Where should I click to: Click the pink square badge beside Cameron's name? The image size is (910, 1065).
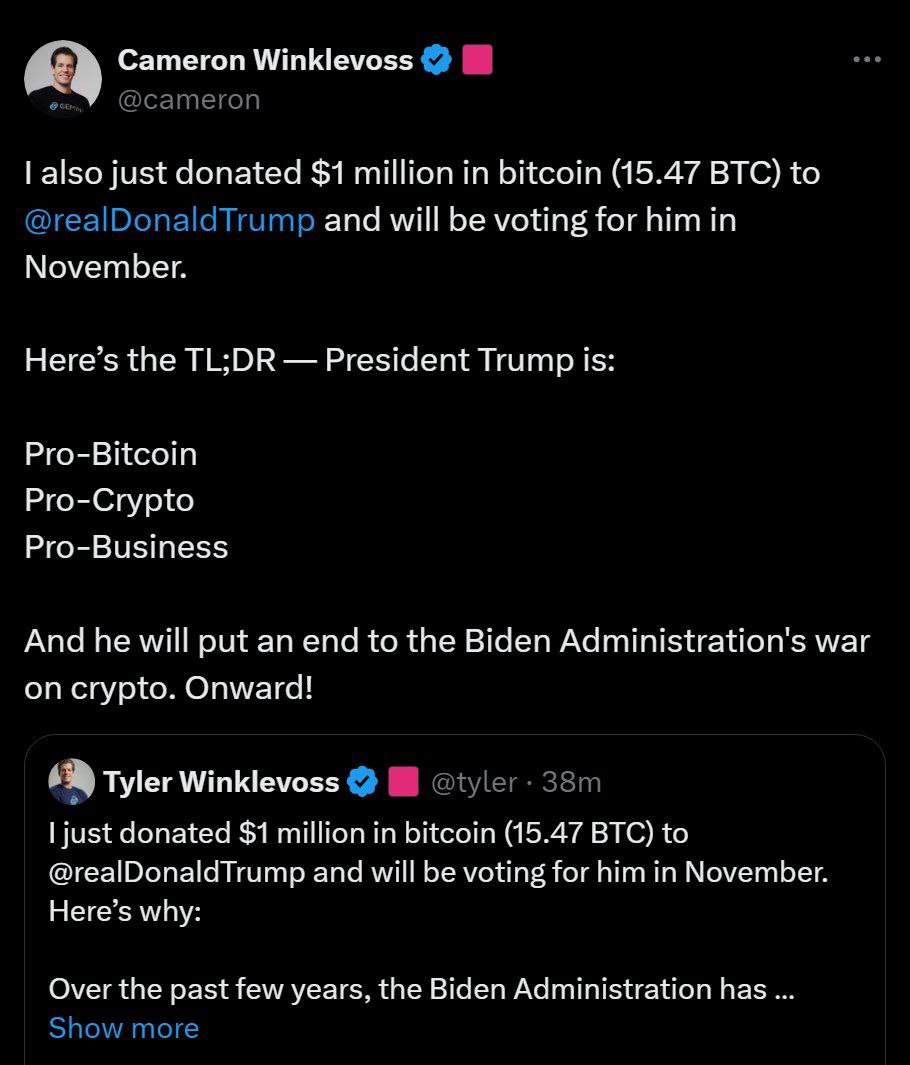point(476,60)
